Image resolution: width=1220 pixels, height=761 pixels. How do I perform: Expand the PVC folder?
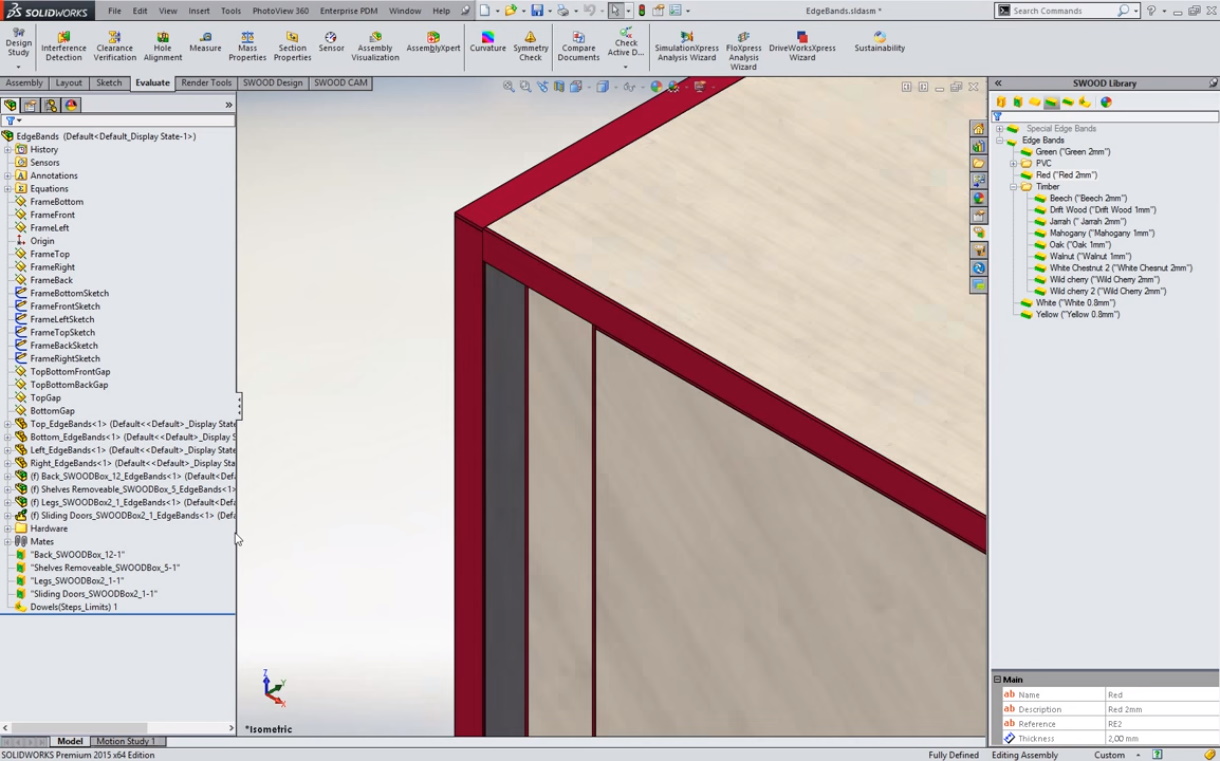pos(1013,164)
